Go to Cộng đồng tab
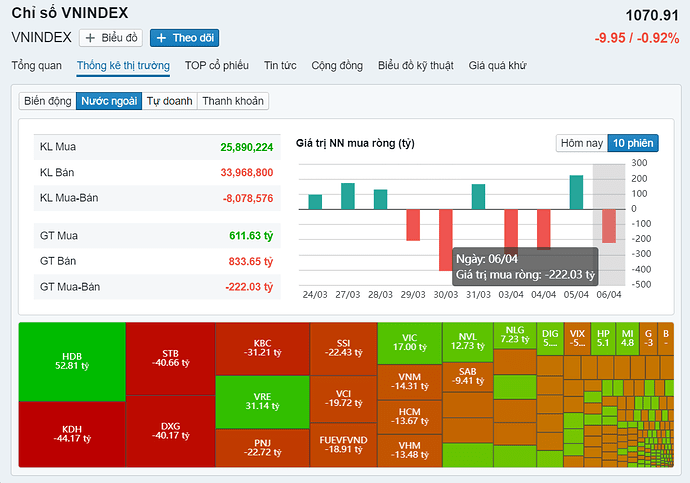 coord(337,66)
